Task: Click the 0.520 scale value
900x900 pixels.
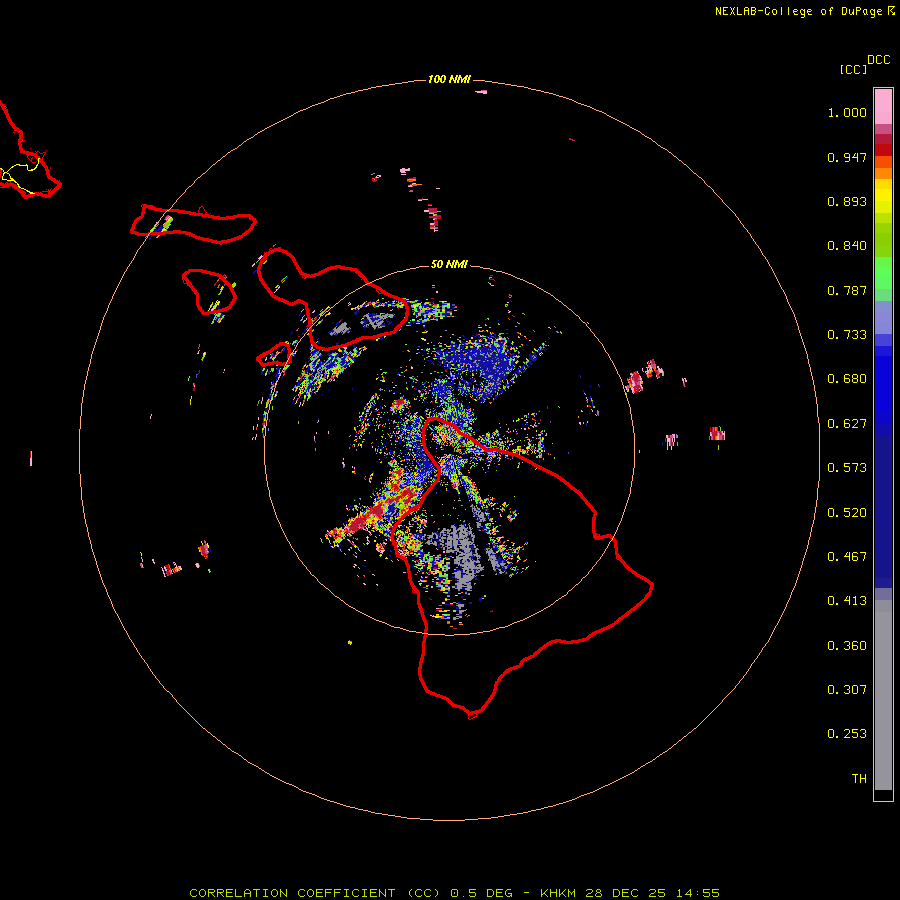Action: tap(847, 513)
